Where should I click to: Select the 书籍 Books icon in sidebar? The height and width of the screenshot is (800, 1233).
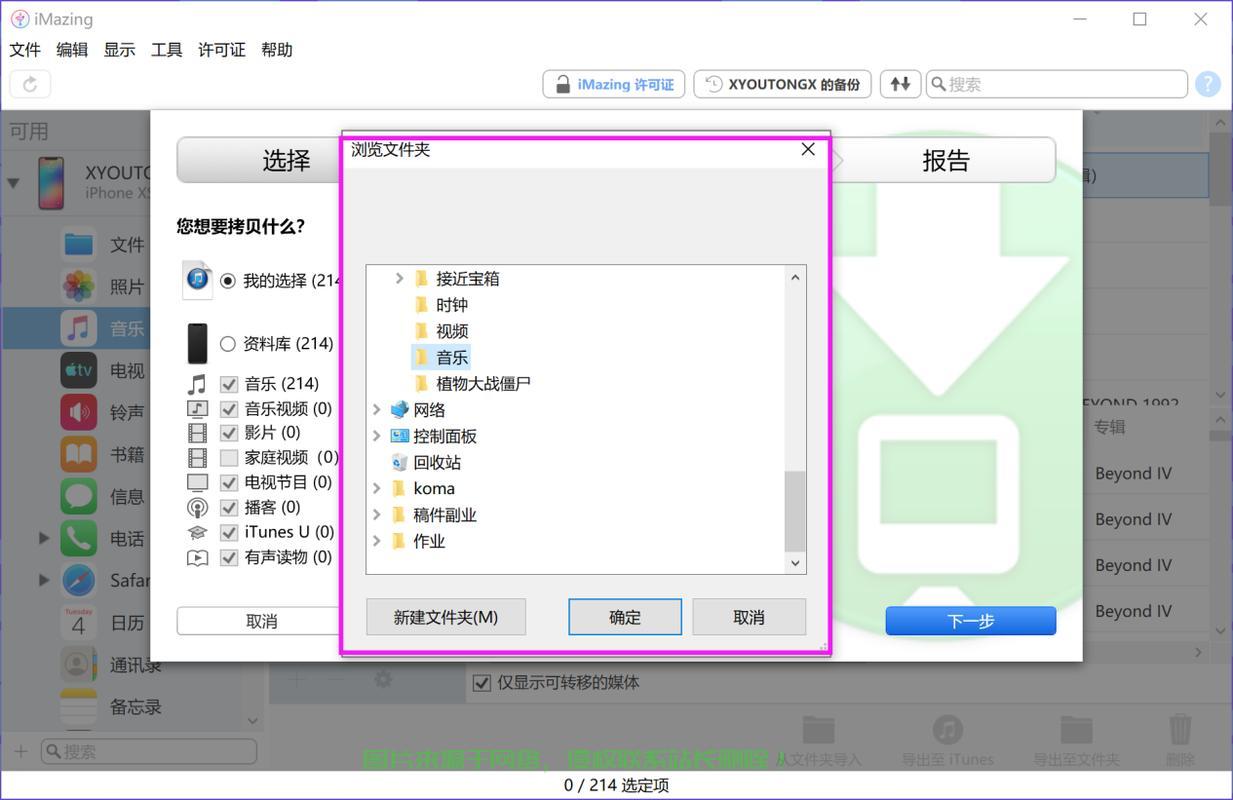tap(78, 454)
